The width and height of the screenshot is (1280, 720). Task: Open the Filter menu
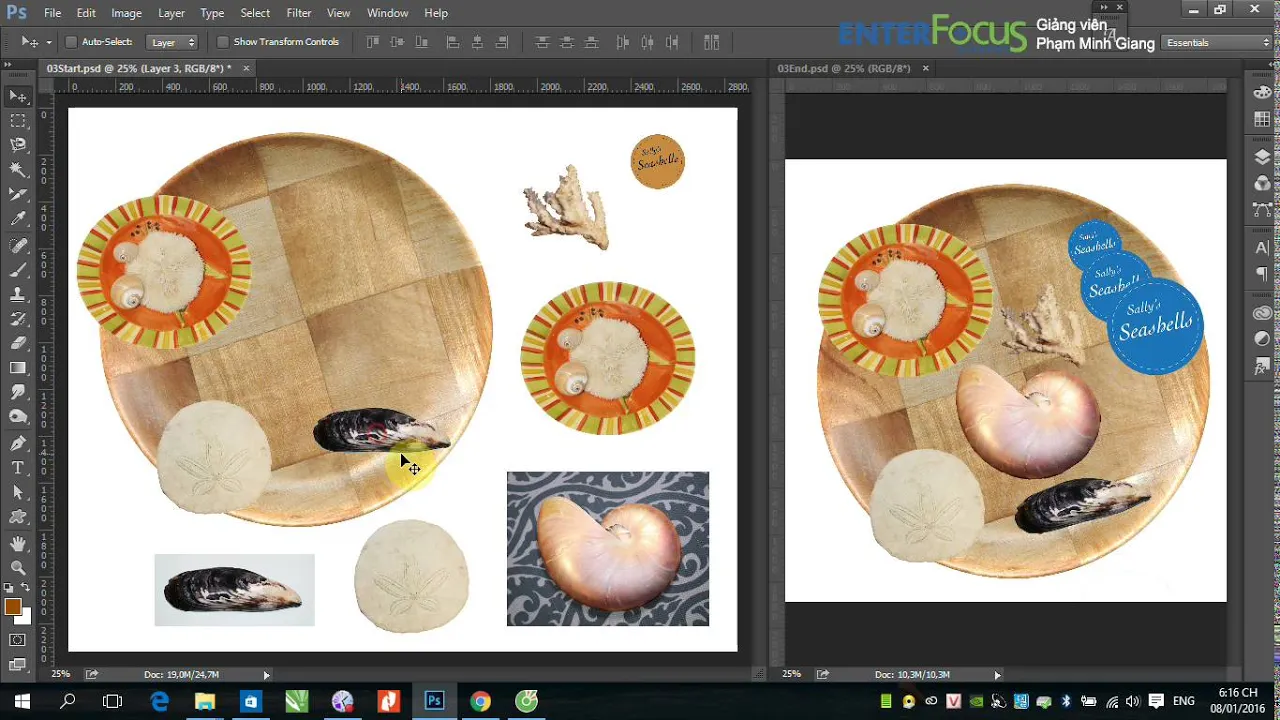(x=298, y=13)
